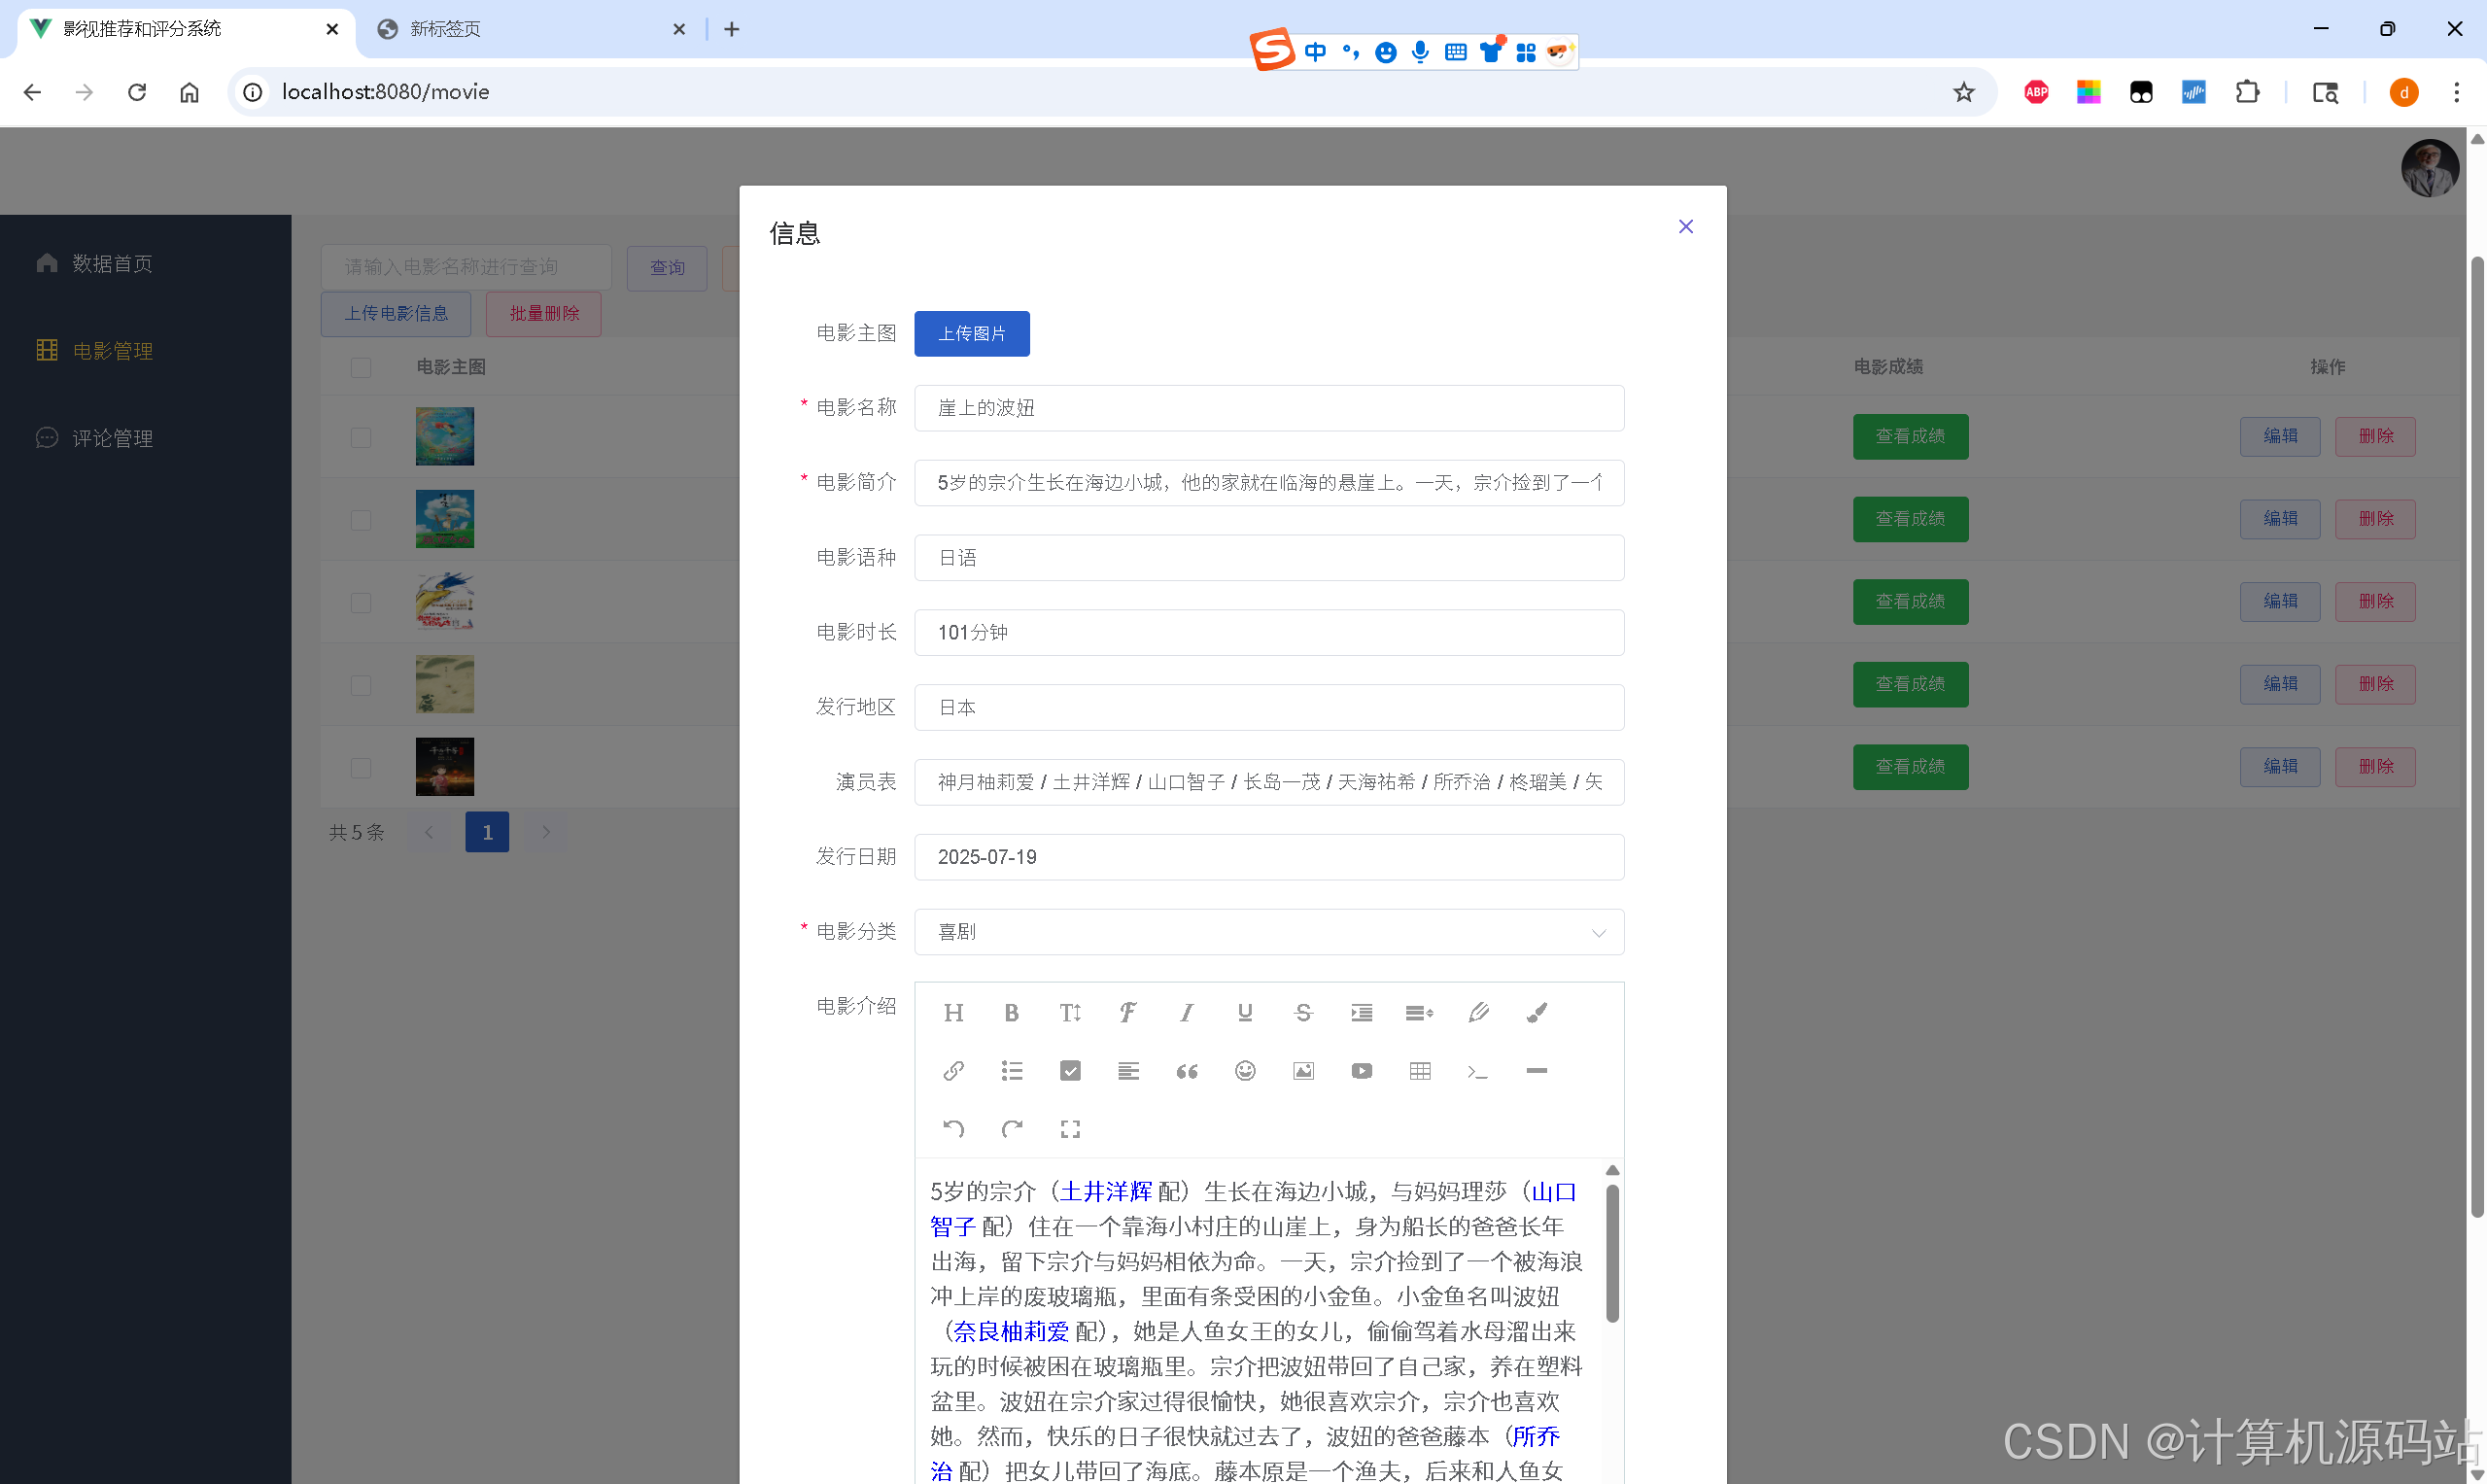2487x1484 pixels.
Task: Insert a link using the chain icon
Action: (x=953, y=1071)
